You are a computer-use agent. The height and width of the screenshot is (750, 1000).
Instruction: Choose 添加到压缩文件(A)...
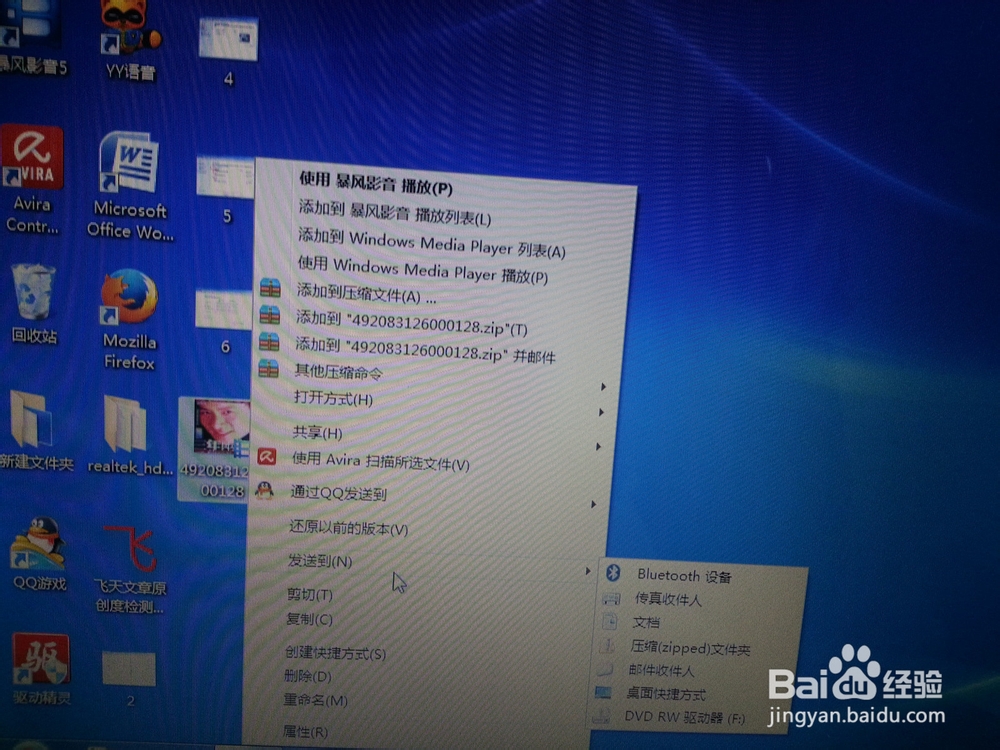coord(367,293)
